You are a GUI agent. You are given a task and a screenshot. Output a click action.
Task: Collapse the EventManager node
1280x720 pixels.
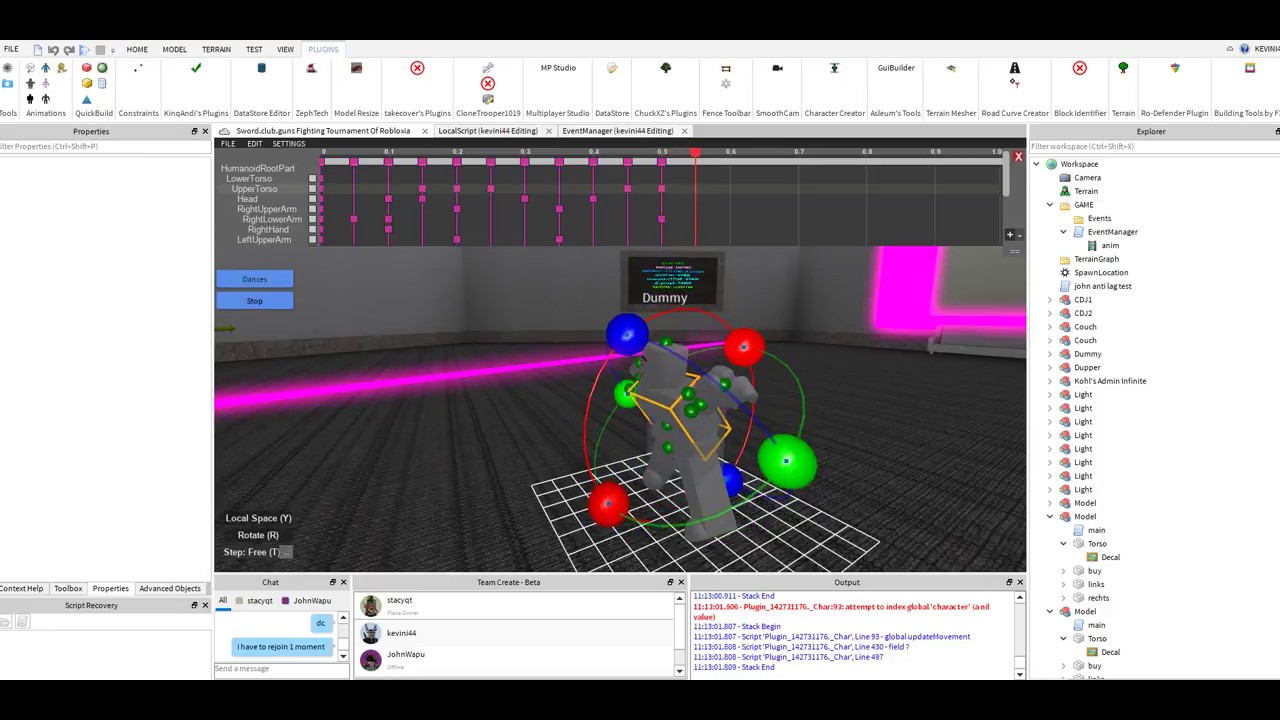click(x=1063, y=232)
